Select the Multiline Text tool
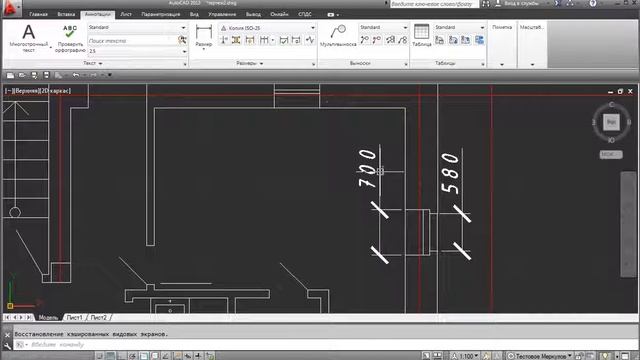 (x=29, y=38)
